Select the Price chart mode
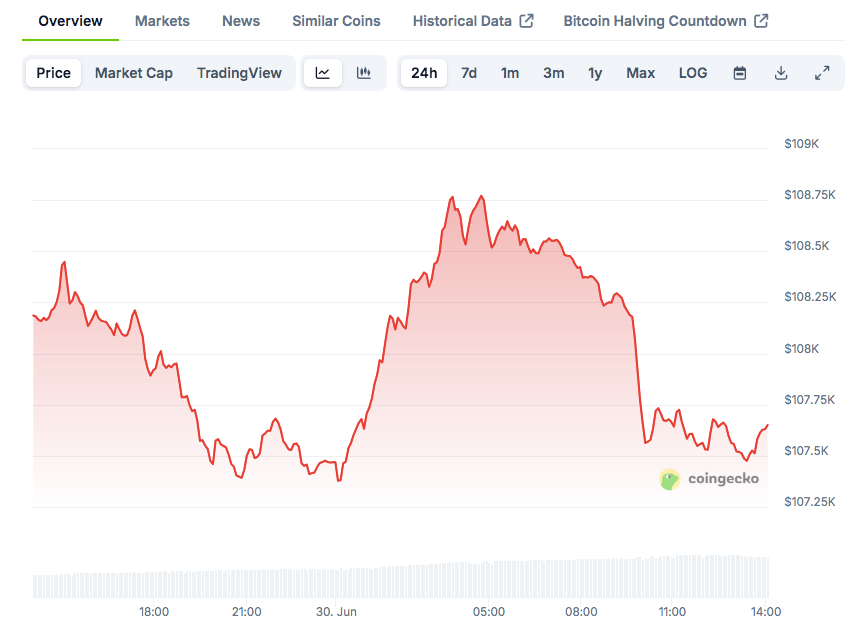863x638 pixels. (54, 73)
